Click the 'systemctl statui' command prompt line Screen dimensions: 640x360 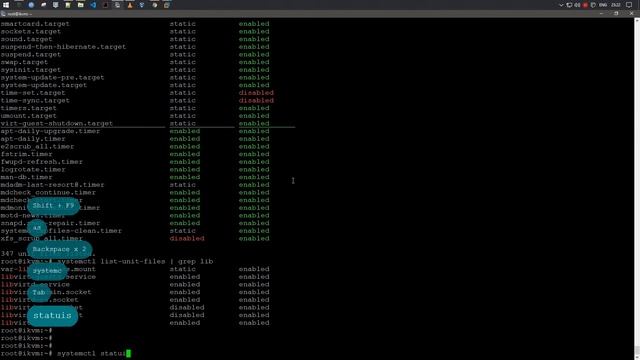[65, 353]
